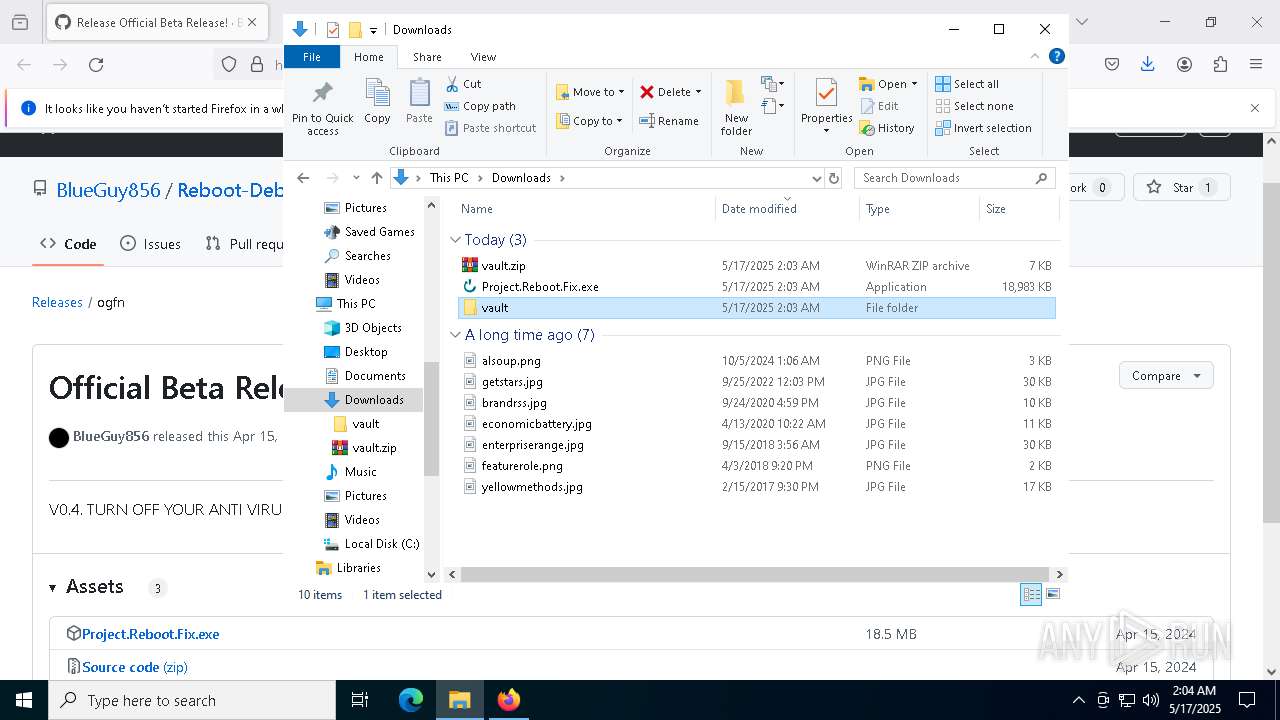The height and width of the screenshot is (720, 1280).
Task: Click the Rename command
Action: (669, 121)
